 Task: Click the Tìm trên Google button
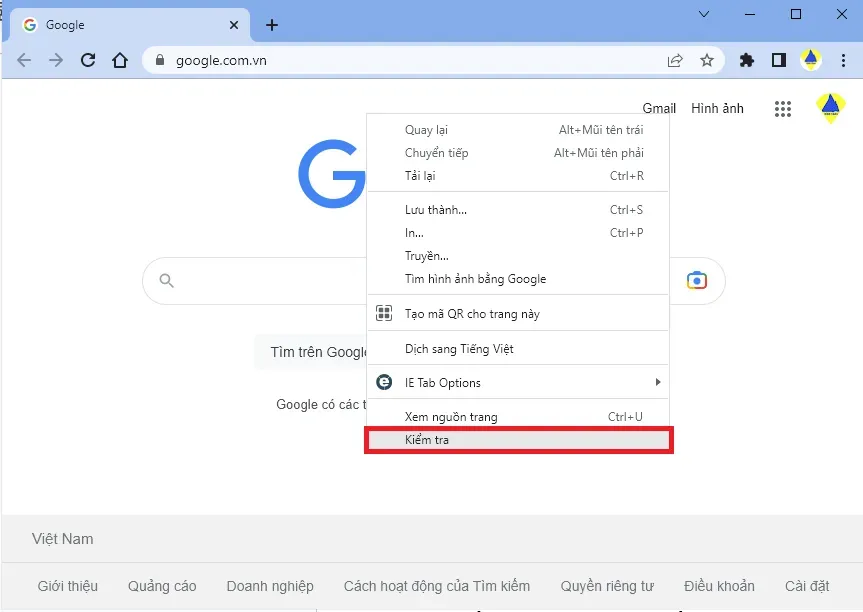click(312, 352)
